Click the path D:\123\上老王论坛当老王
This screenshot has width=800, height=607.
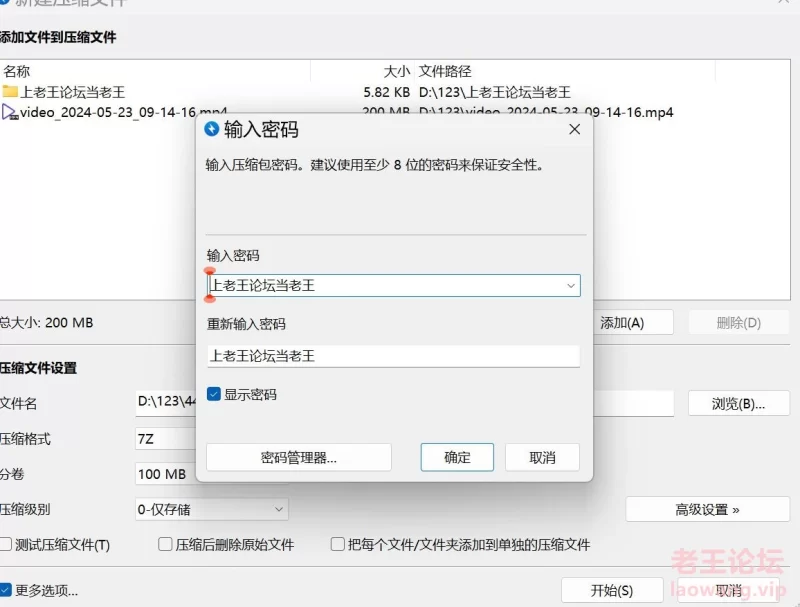(x=494, y=92)
